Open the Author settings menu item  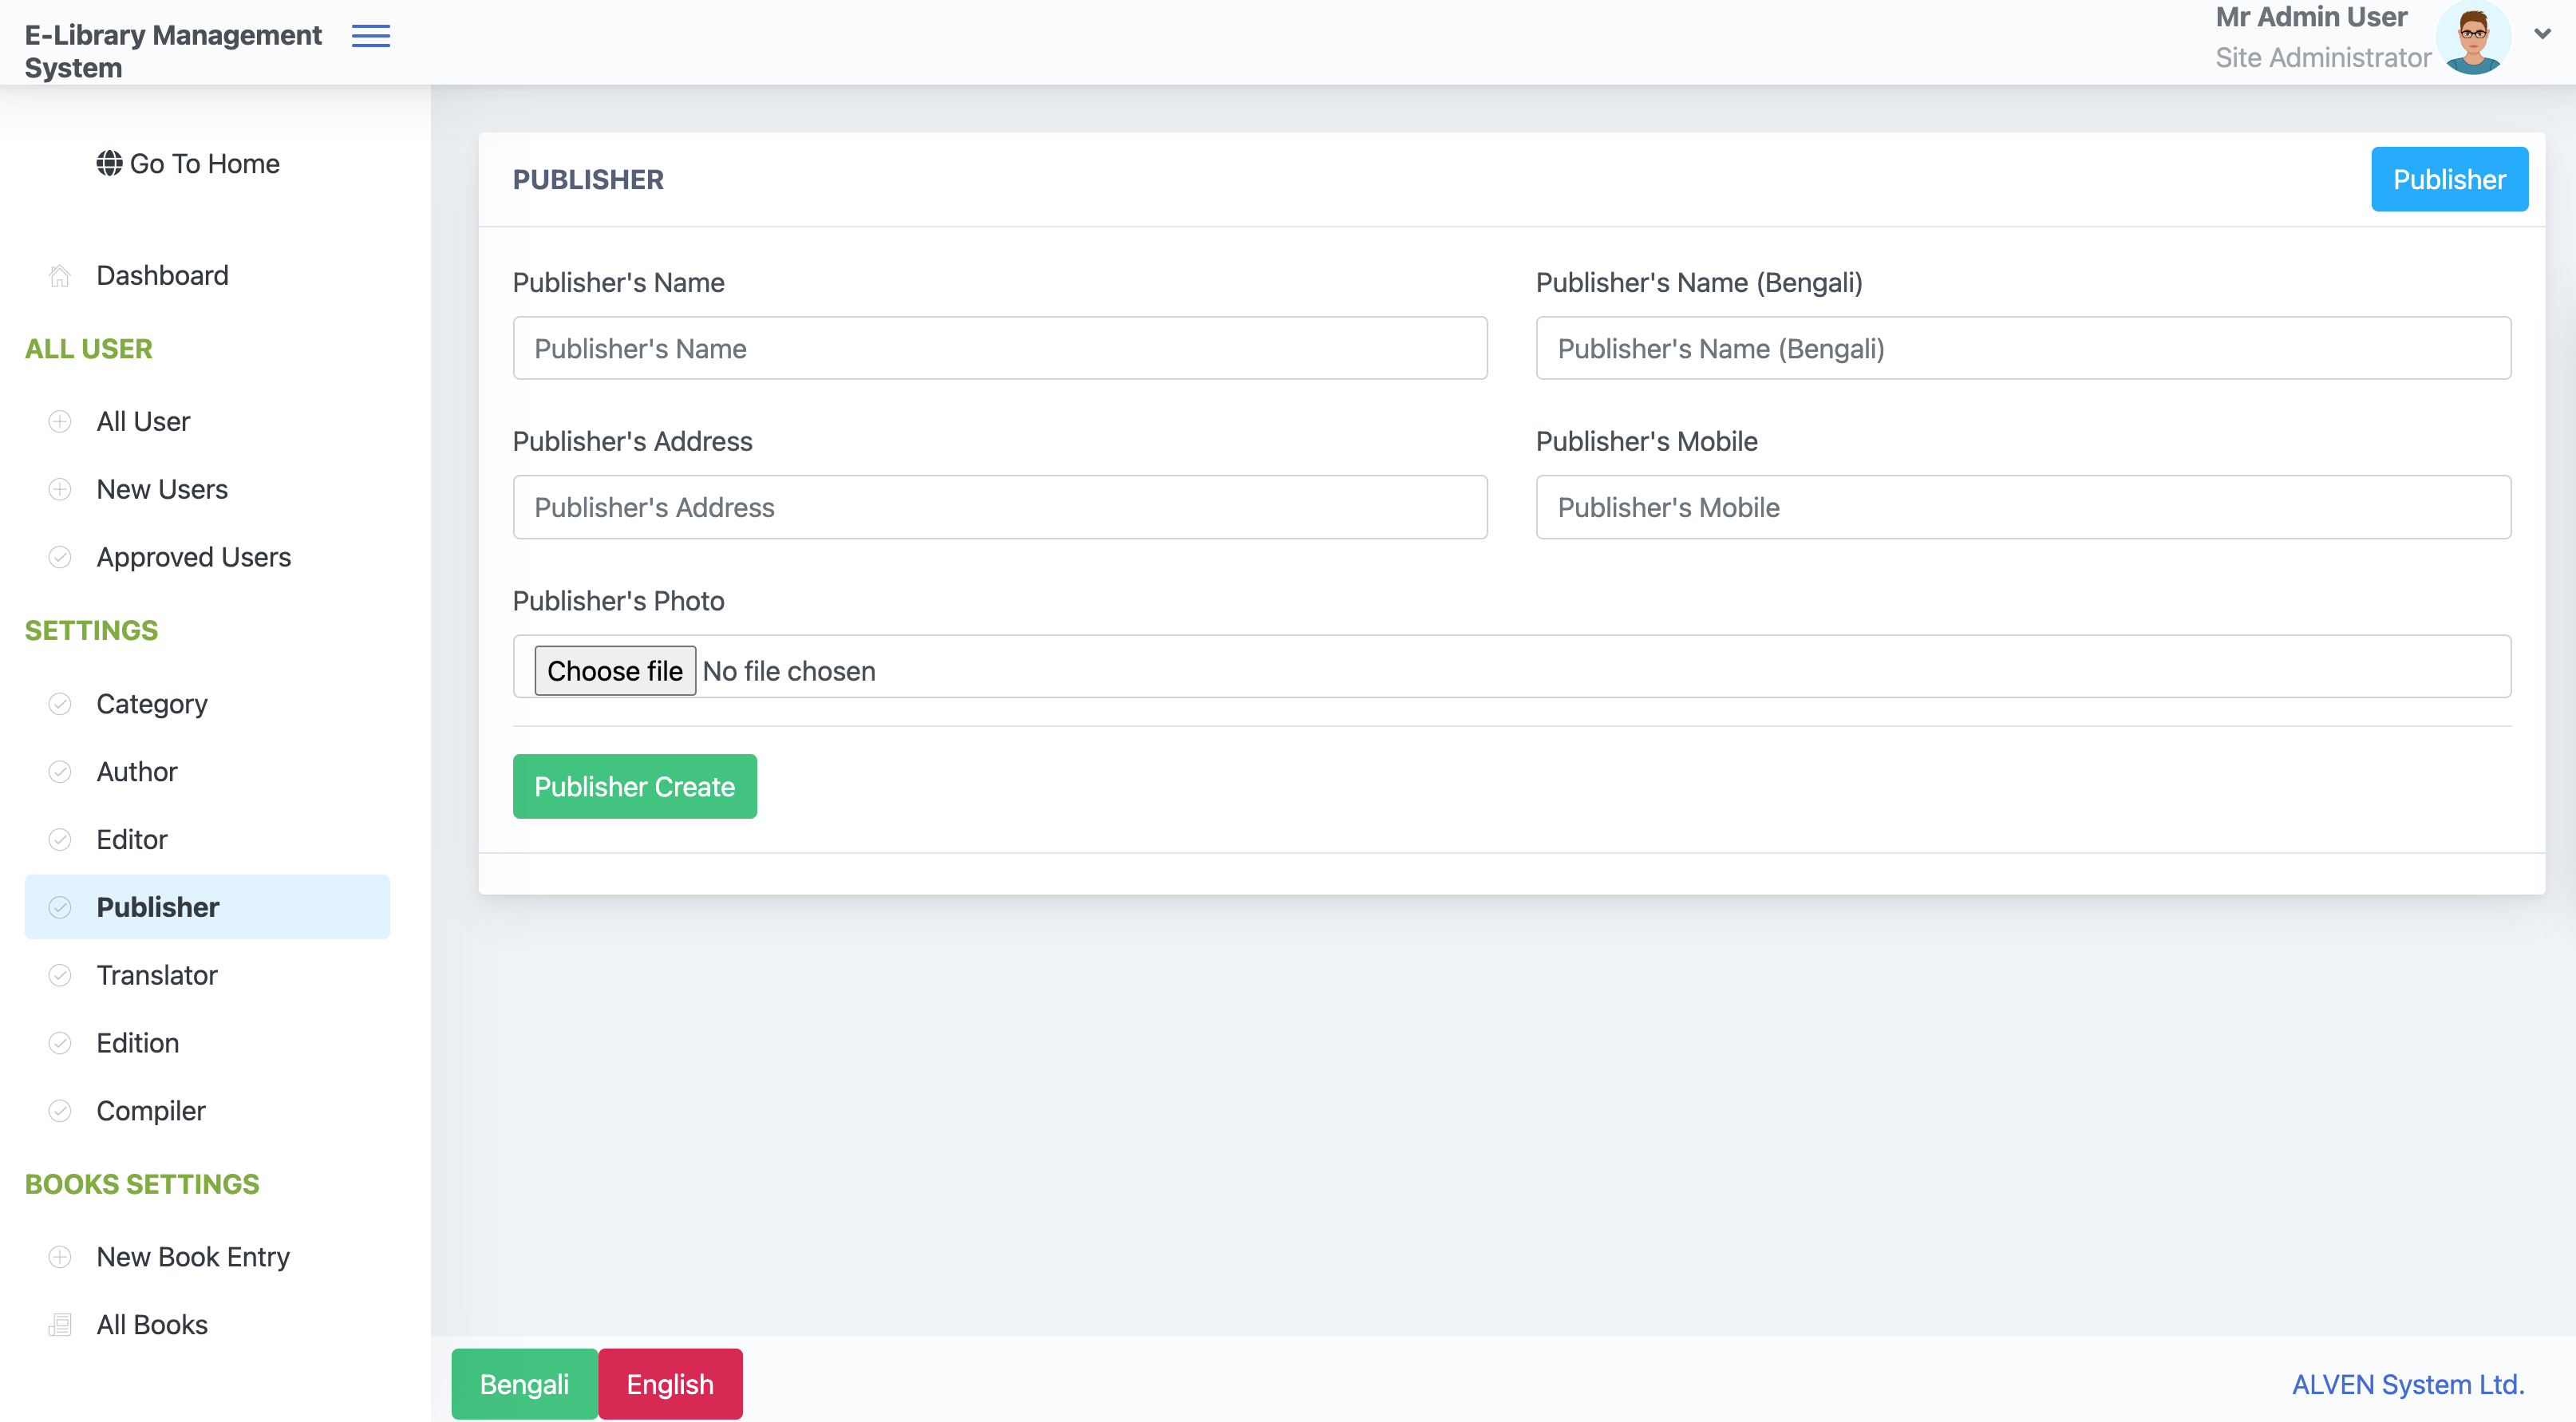click(207, 772)
